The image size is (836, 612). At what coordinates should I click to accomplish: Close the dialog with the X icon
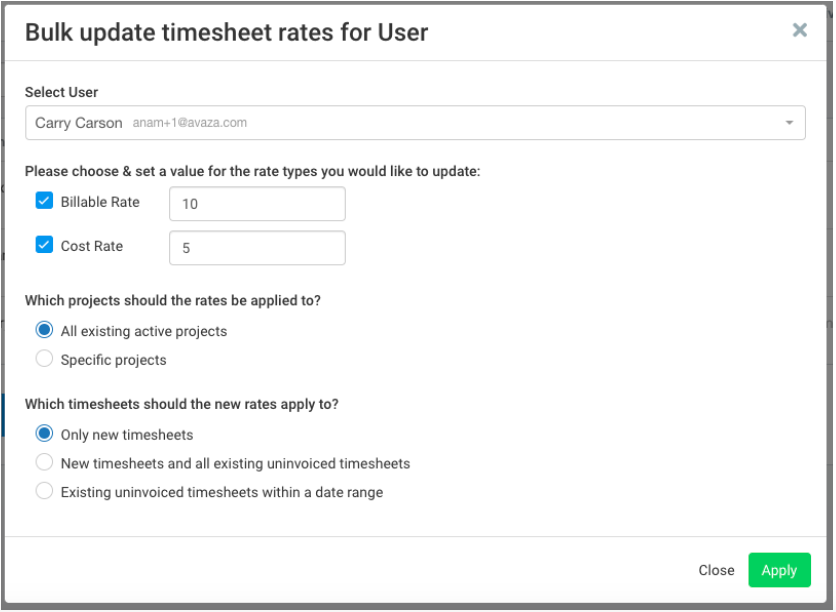point(799,30)
